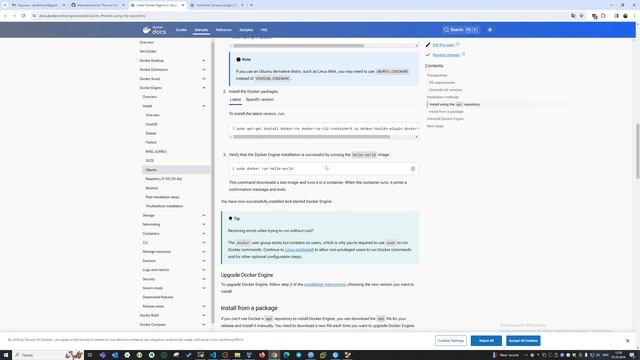
Task: Click the page vertical scrollbar thumb
Action: click(x=637, y=151)
